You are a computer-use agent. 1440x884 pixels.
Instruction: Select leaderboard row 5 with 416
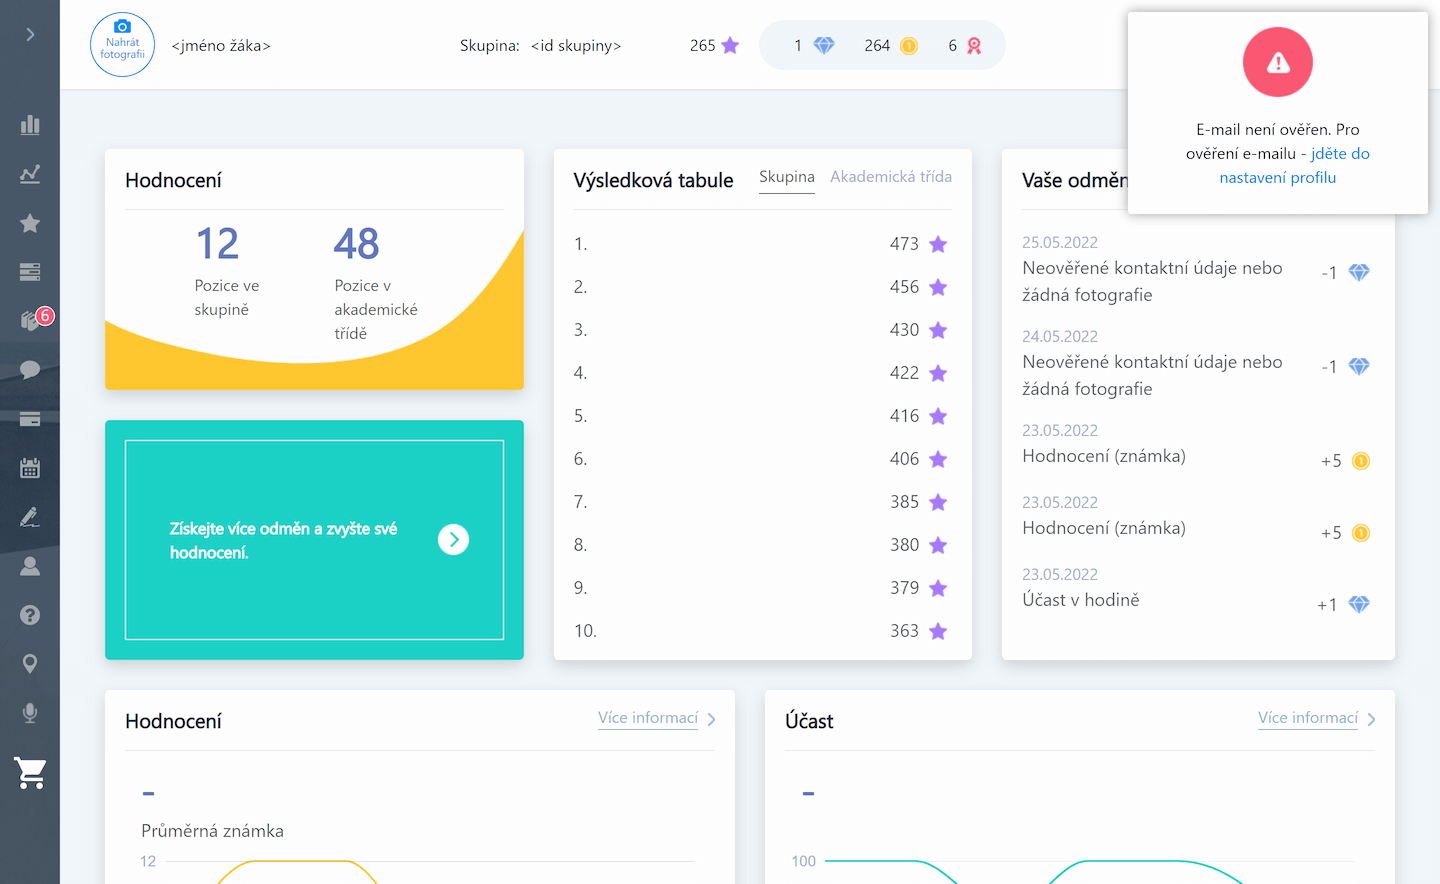click(x=762, y=416)
